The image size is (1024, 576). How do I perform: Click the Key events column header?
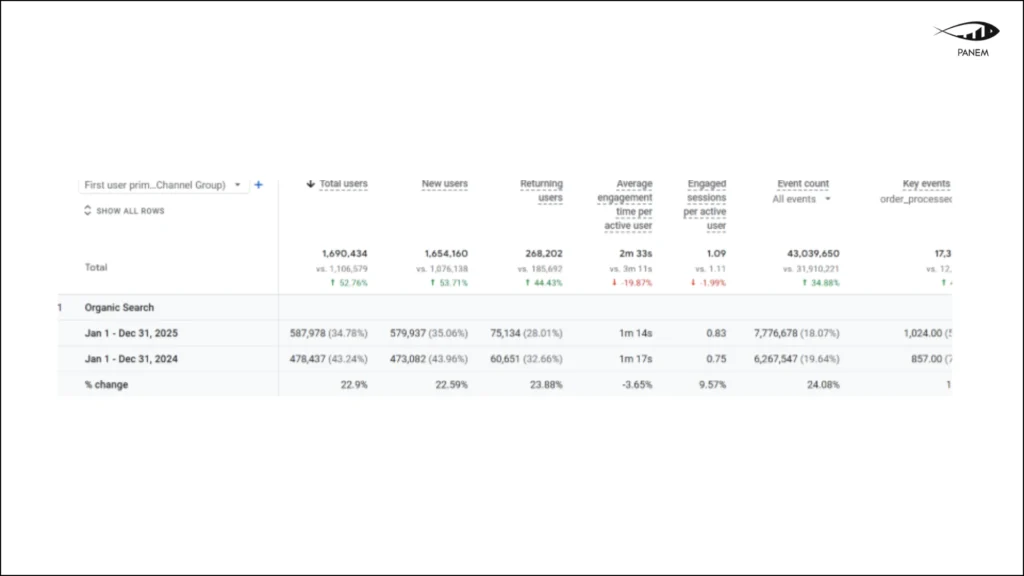tap(926, 184)
